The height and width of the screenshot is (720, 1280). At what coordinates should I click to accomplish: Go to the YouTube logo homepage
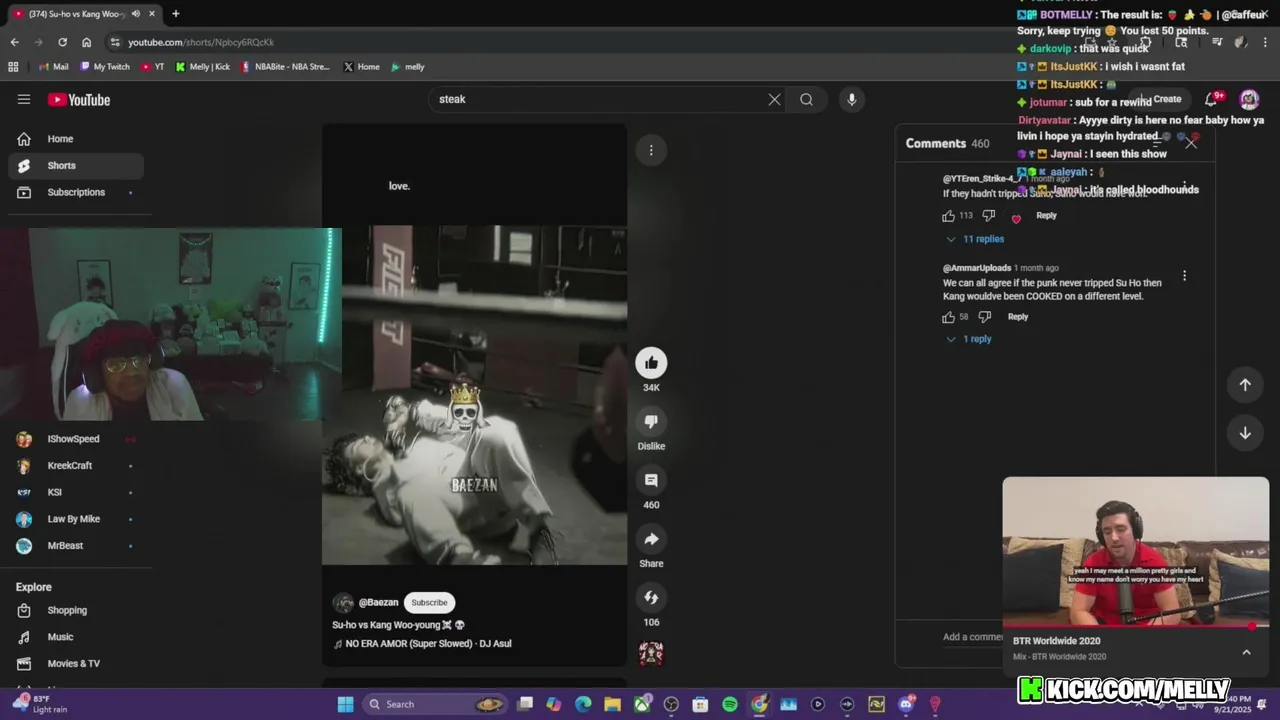[79, 100]
